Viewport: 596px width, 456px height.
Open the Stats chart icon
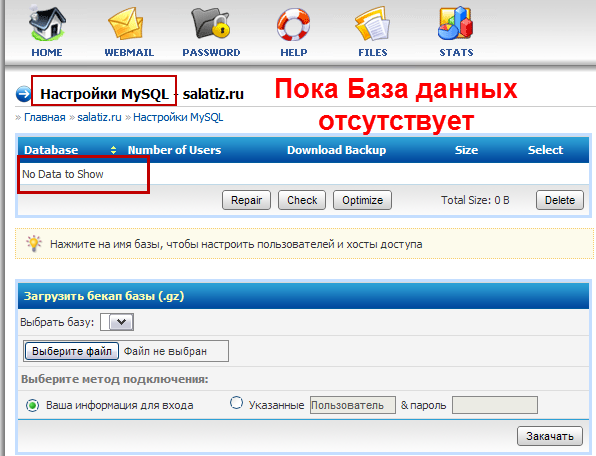pos(455,24)
